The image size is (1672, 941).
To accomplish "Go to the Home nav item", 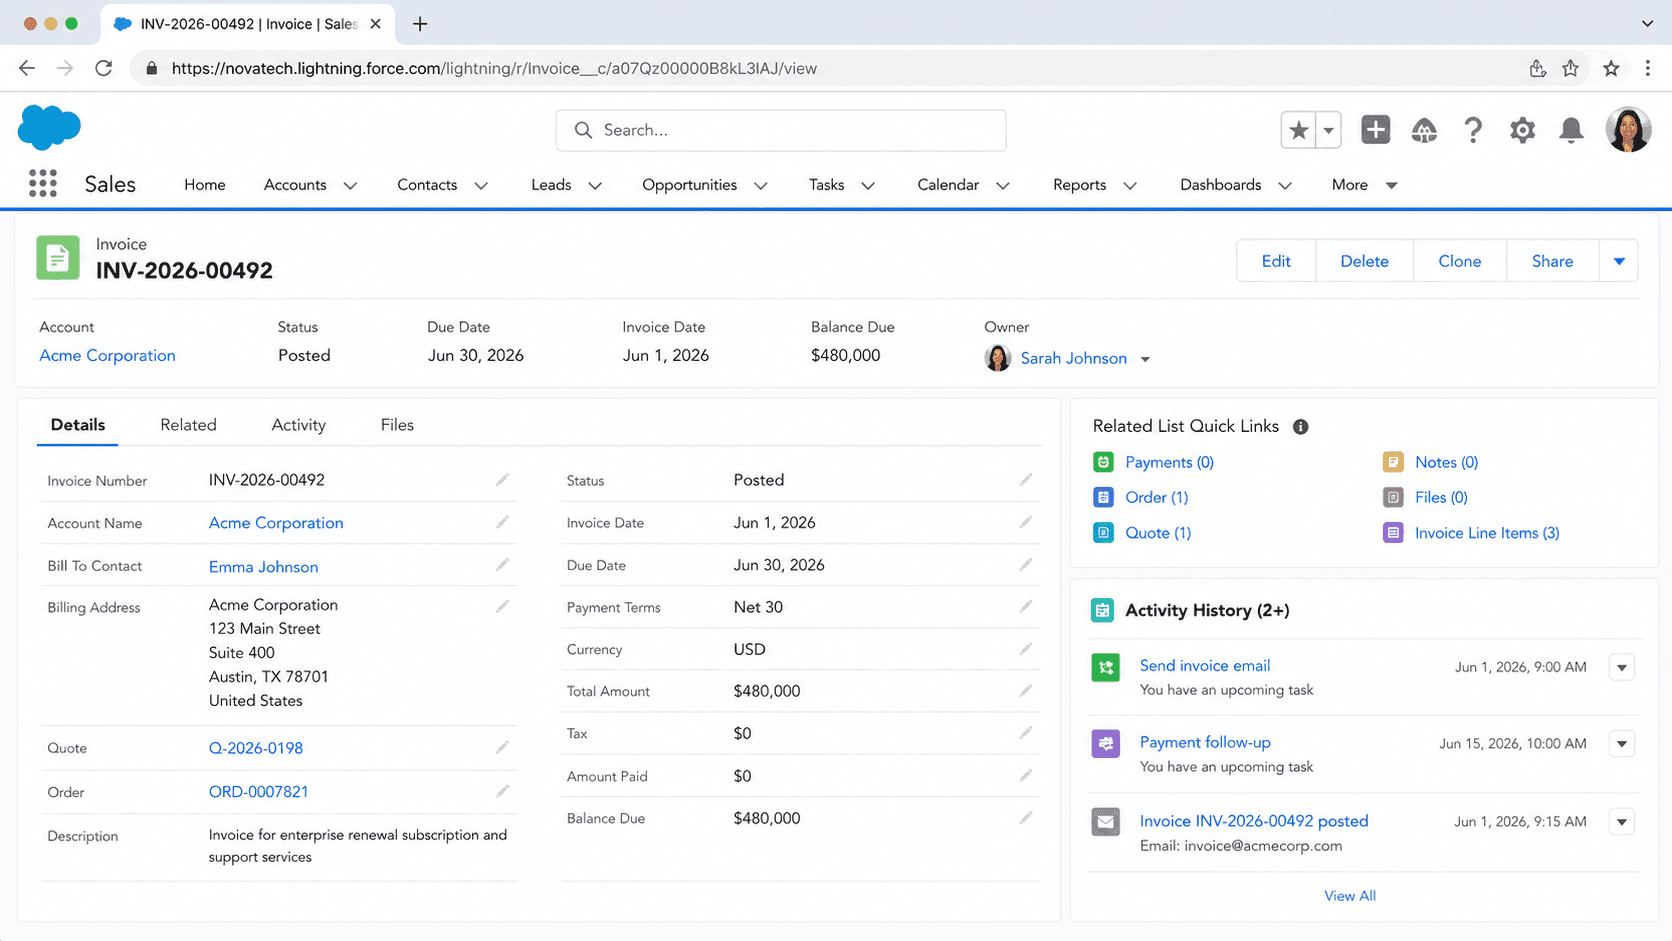I will pos(205,185).
